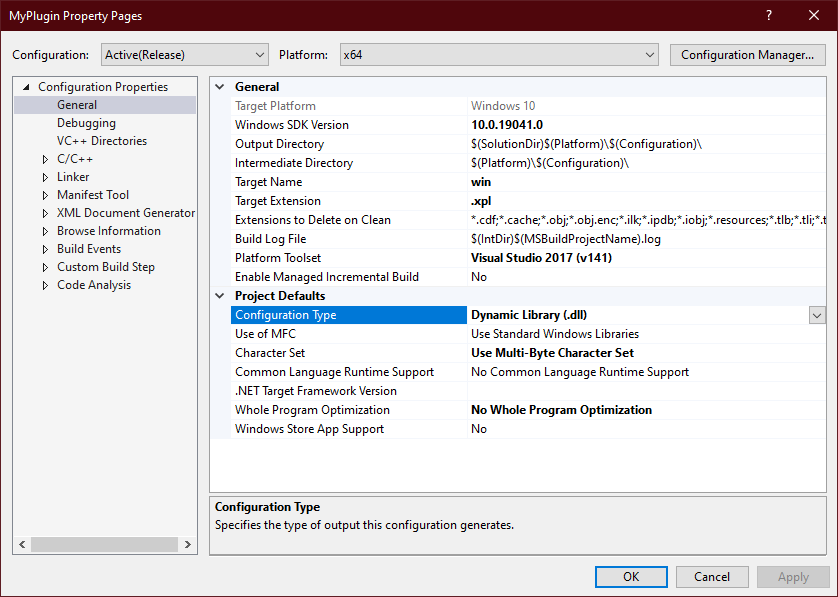
Task: Open the Platform combo box
Action: click(x=649, y=54)
